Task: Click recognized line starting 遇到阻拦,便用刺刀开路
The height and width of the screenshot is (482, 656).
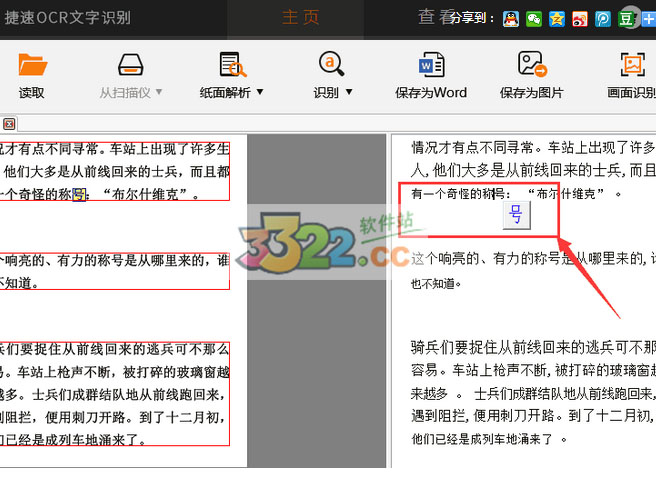Action: click(533, 416)
